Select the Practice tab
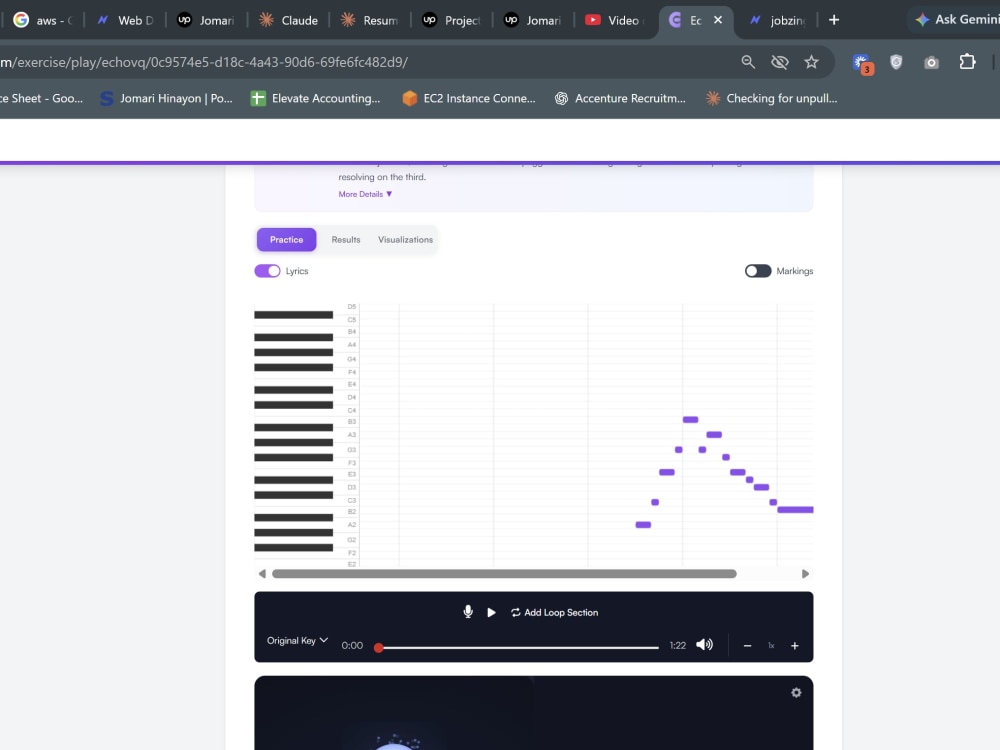The height and width of the screenshot is (750, 1000). coord(286,240)
